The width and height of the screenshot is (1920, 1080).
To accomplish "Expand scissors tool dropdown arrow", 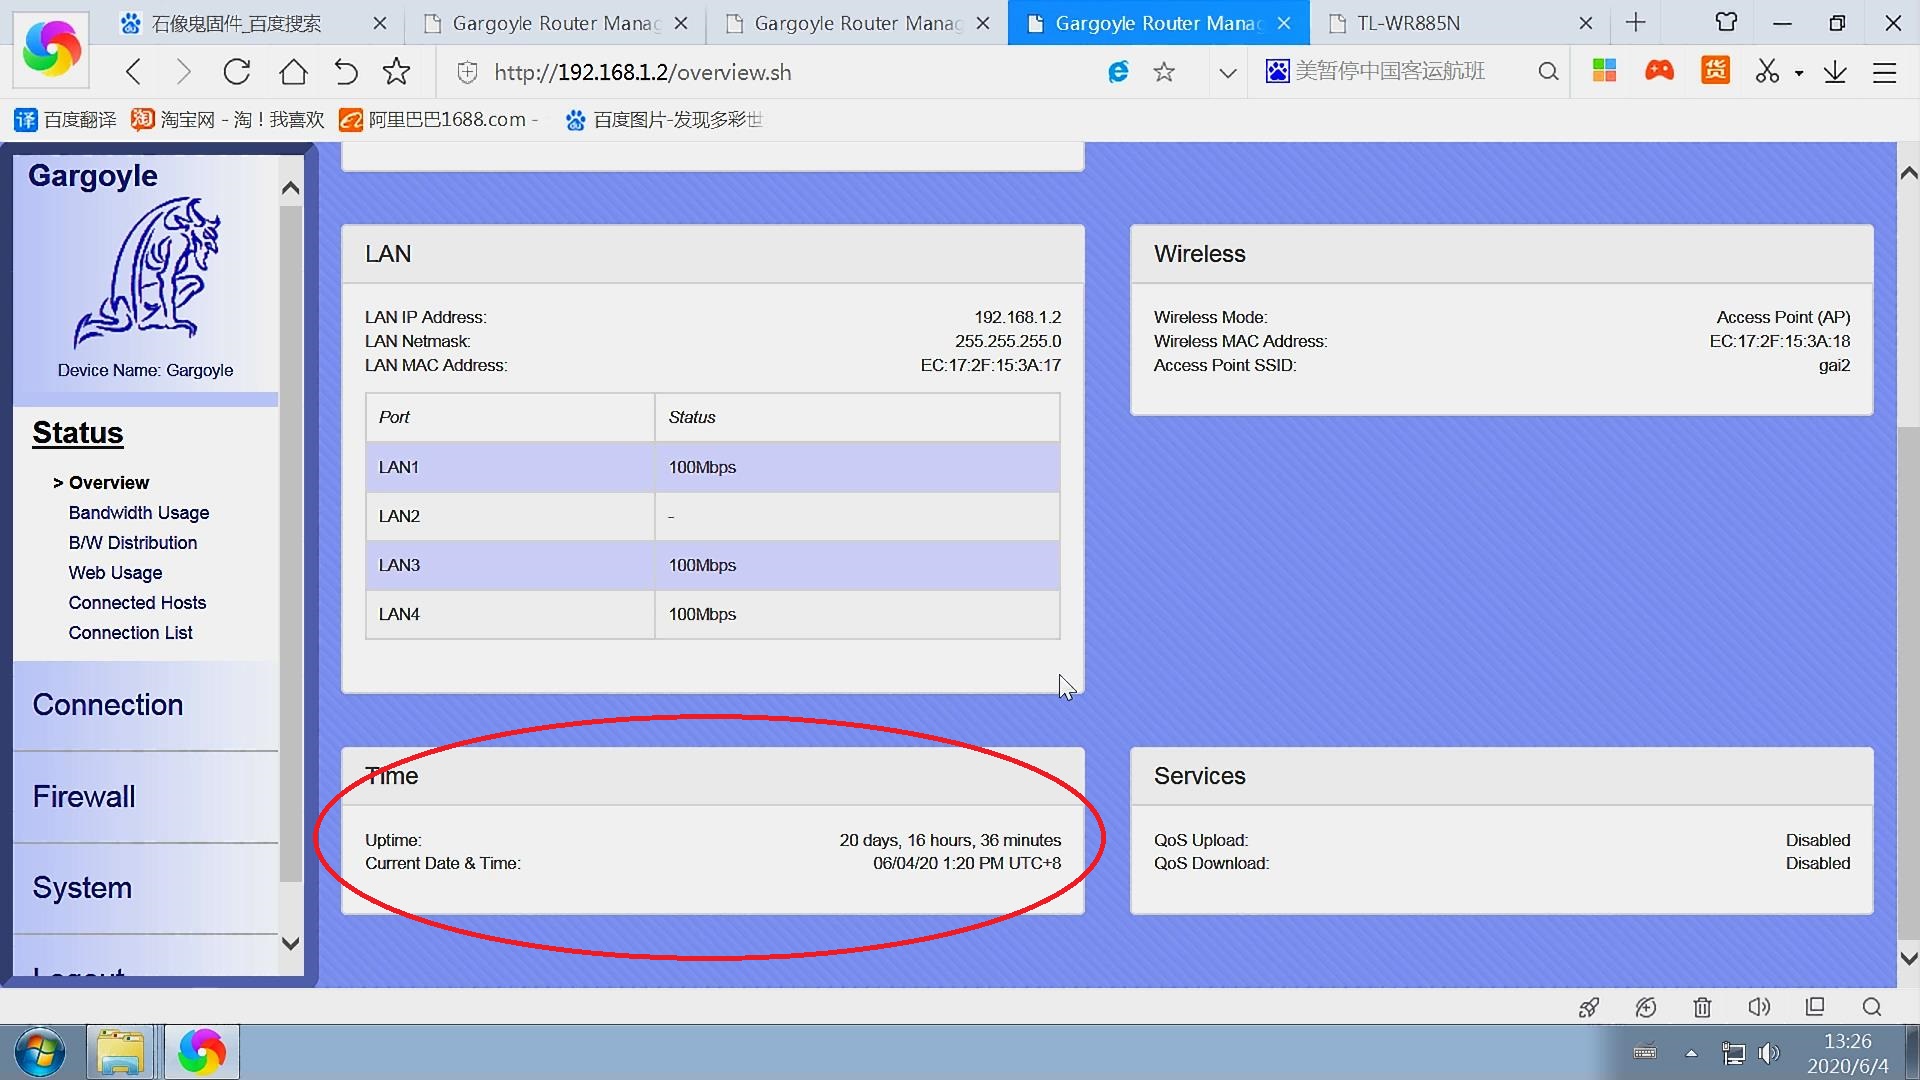I will pos(1799,73).
